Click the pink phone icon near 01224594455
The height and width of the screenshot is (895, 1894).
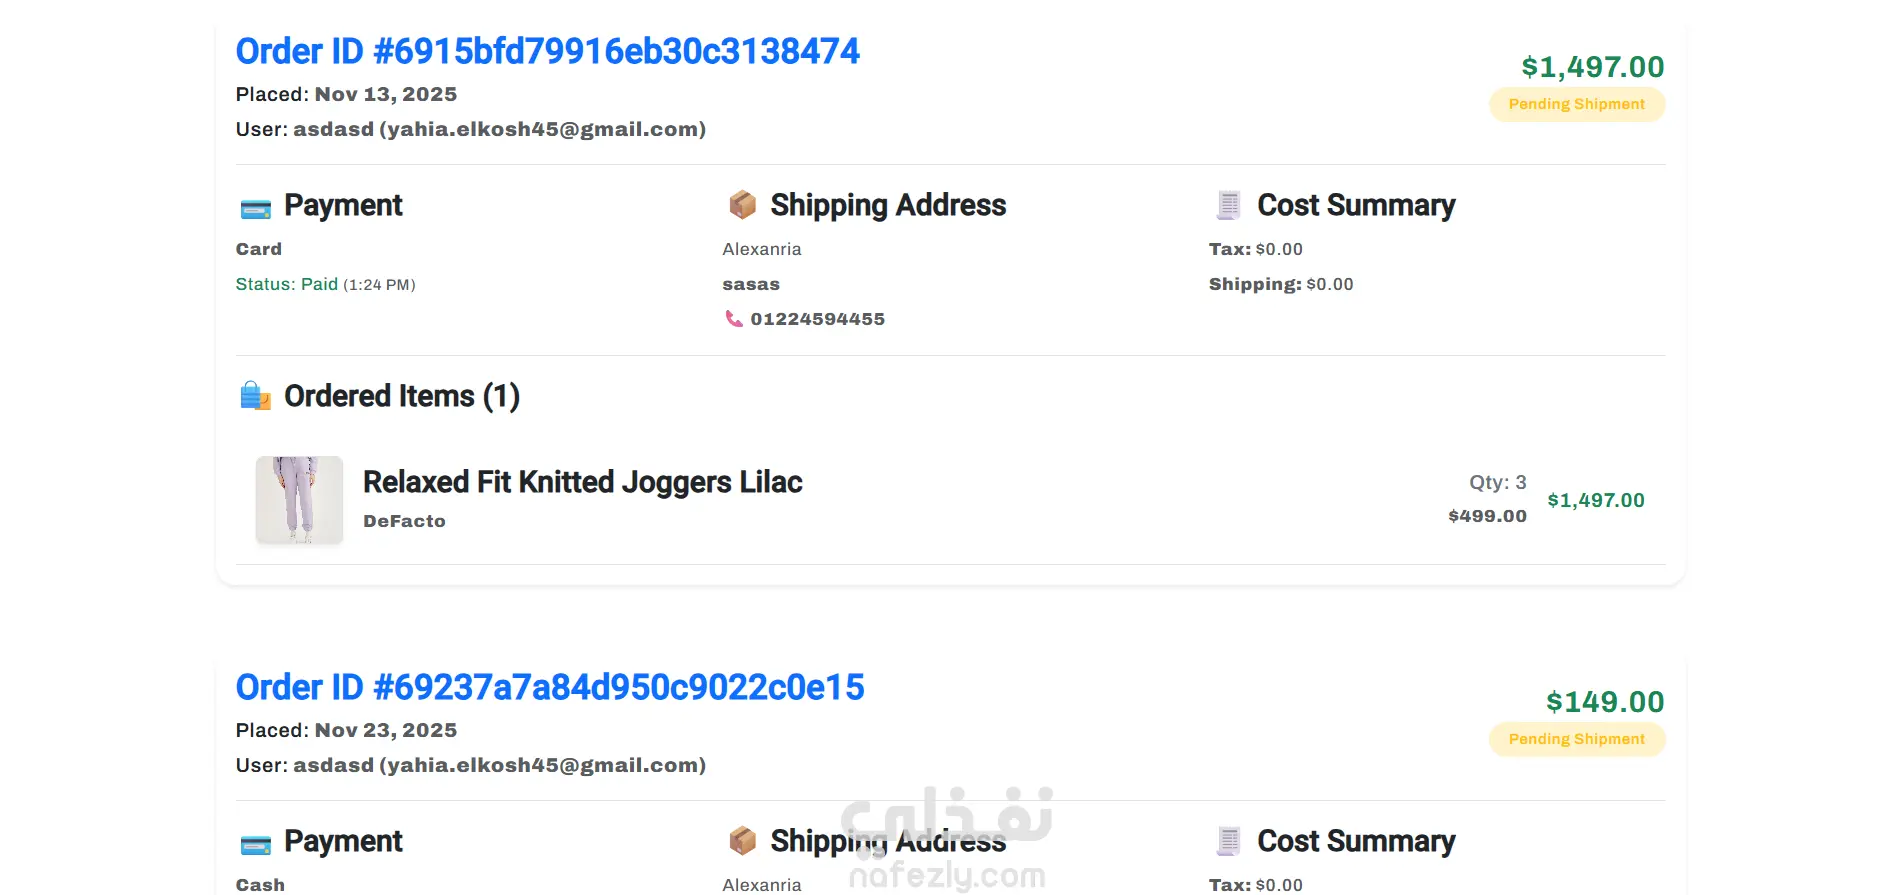click(734, 319)
